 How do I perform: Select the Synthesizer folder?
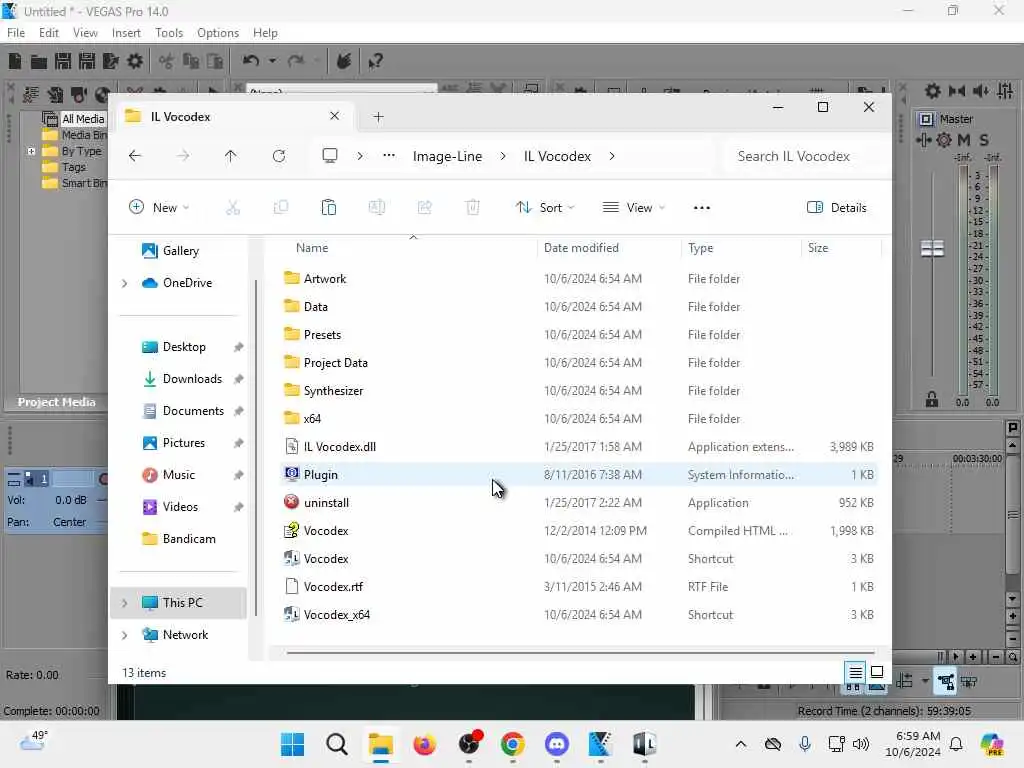pos(579,391)
